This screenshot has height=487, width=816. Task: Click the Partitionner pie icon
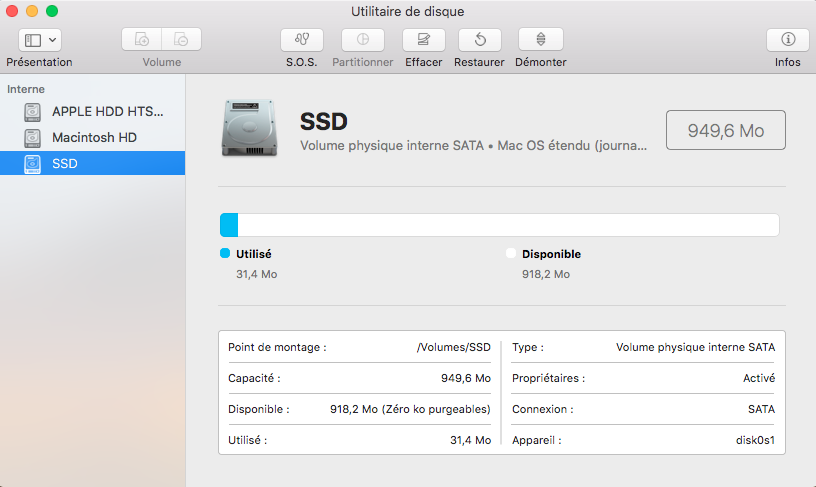363,40
